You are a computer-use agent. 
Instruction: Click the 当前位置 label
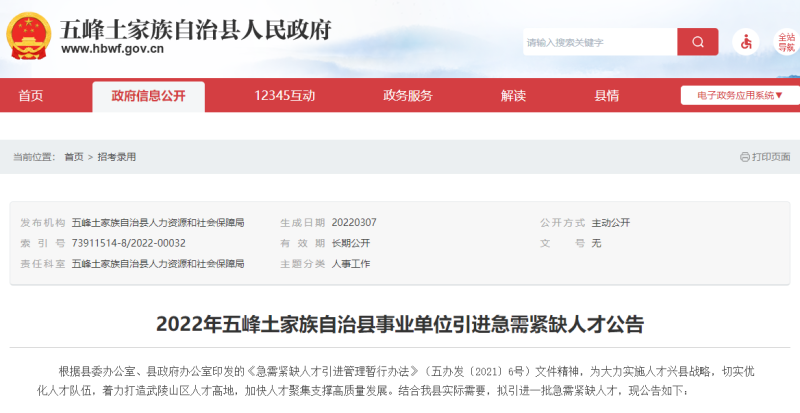click(x=34, y=157)
